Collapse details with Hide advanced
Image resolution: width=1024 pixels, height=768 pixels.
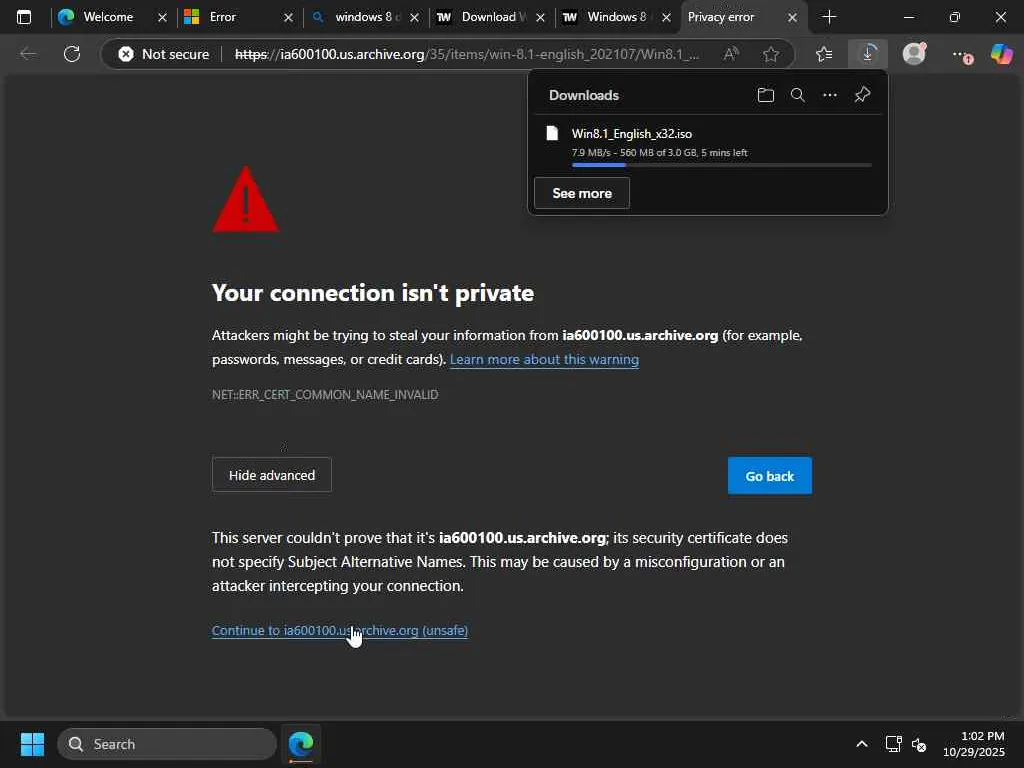coord(272,475)
